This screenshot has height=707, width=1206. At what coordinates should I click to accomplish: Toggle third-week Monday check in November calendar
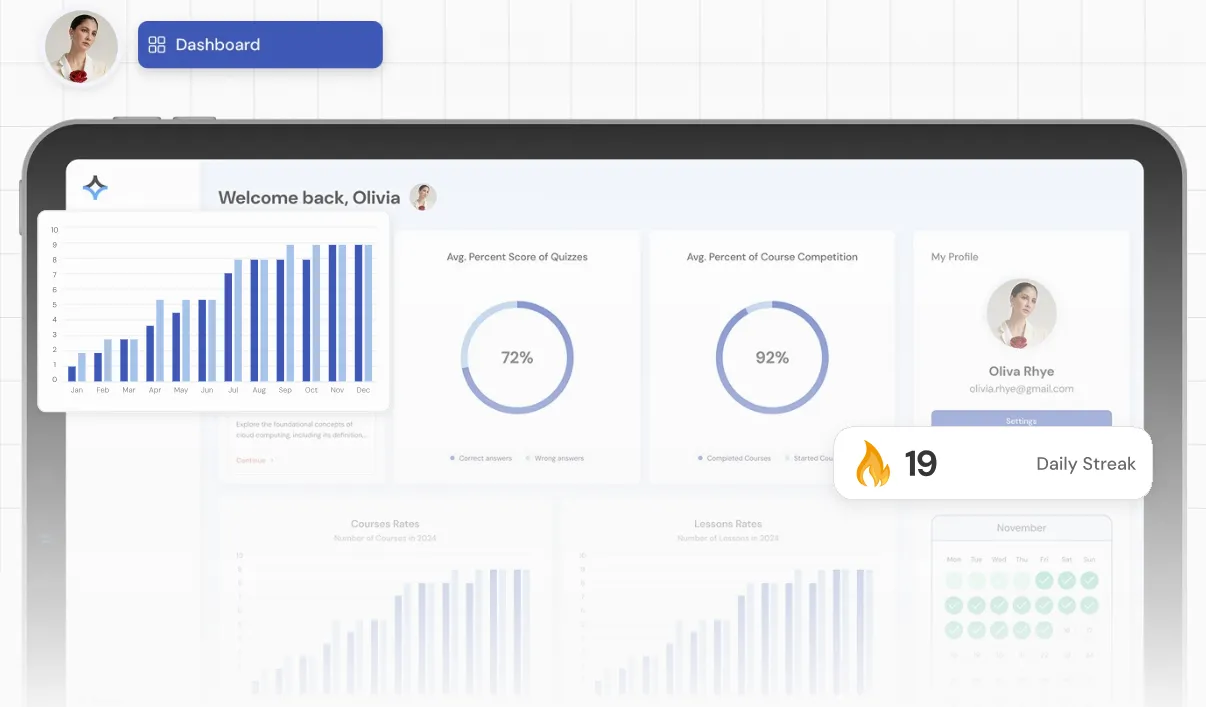click(954, 630)
